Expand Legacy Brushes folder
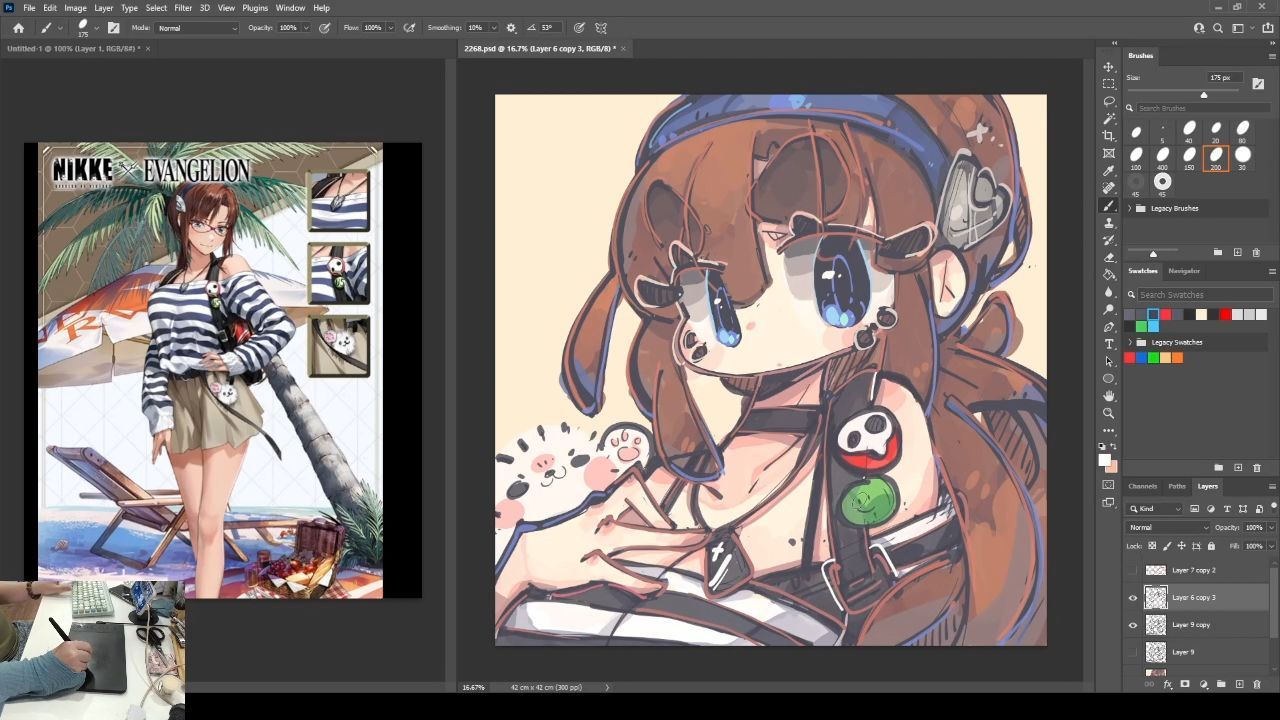The height and width of the screenshot is (720, 1280). 1130,208
